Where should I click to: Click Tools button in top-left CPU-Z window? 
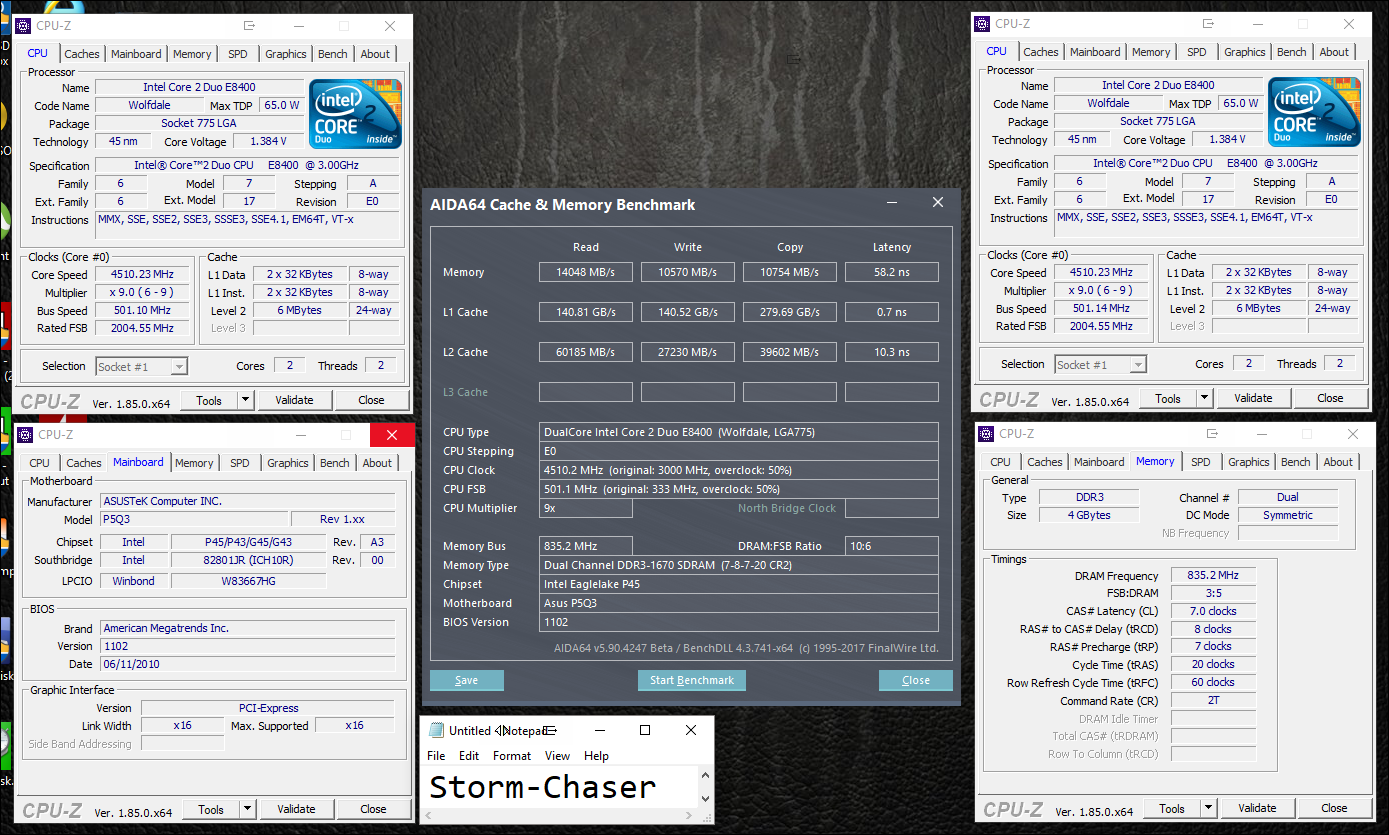tap(209, 400)
